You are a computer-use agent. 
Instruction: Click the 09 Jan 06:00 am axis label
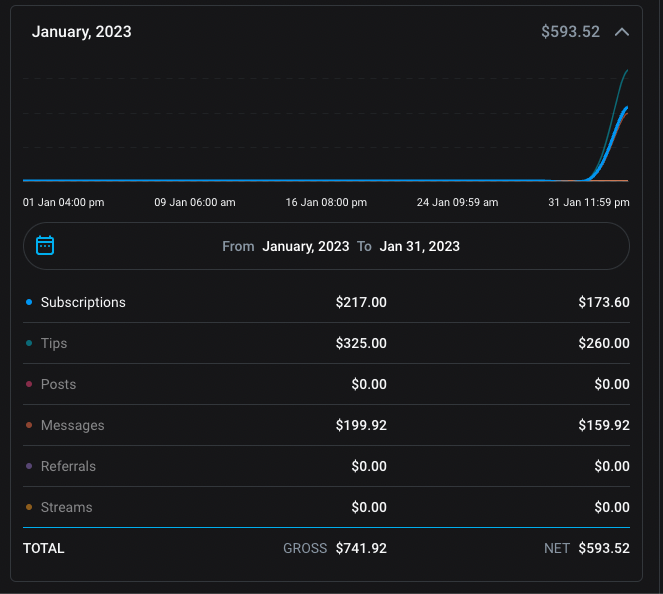click(195, 203)
